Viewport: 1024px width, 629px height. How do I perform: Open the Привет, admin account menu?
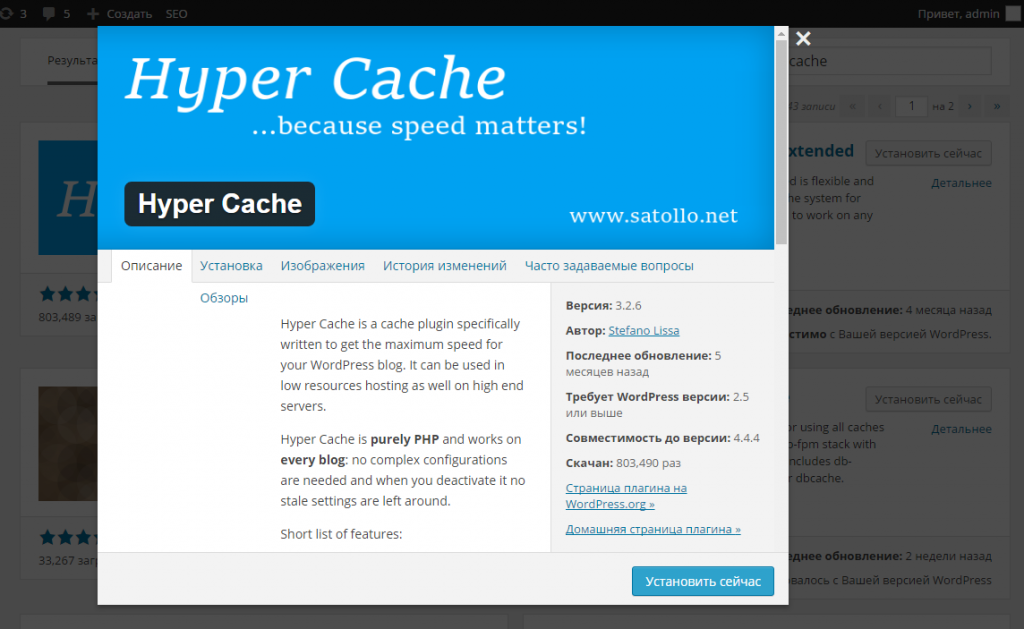pyautogui.click(x=968, y=14)
